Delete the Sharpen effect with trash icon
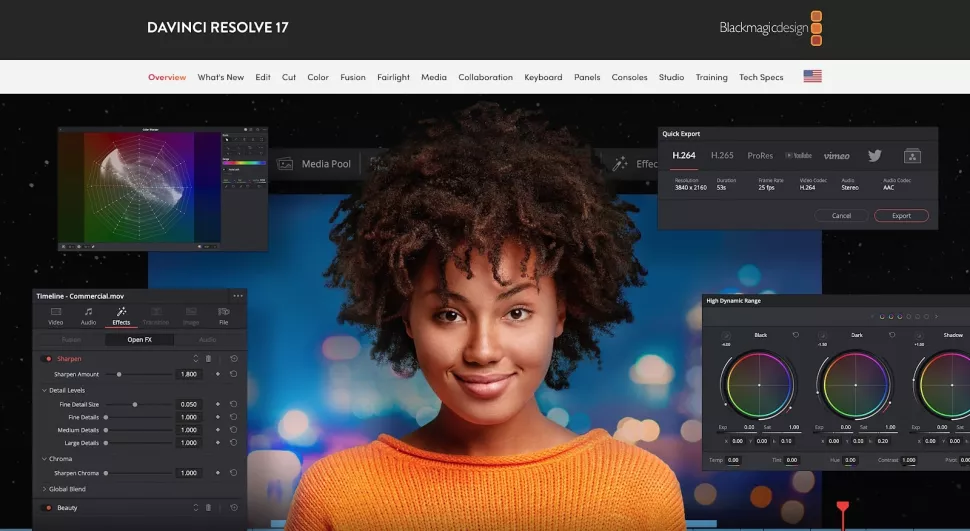 coord(208,358)
